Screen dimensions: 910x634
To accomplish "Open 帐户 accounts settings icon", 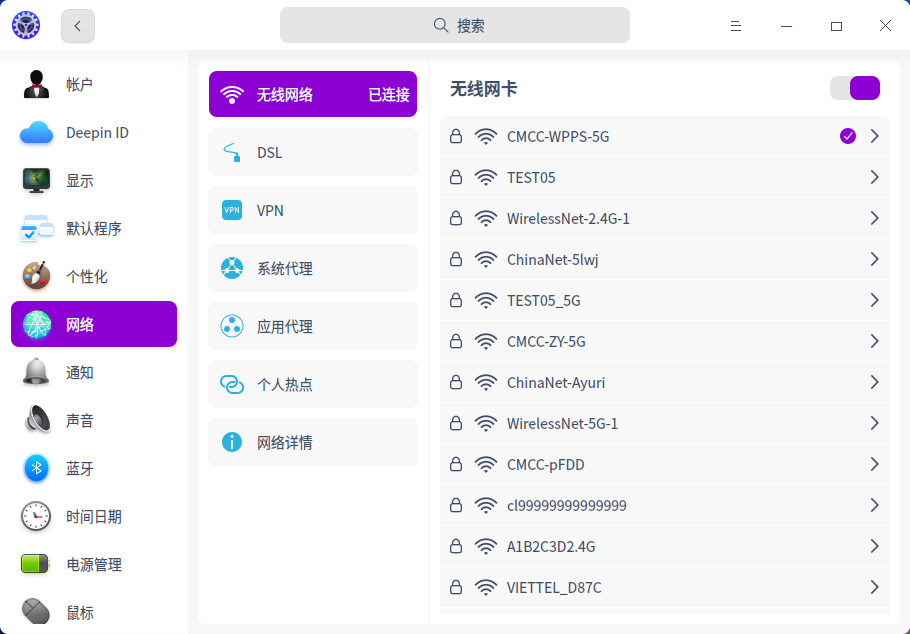I will pos(37,84).
